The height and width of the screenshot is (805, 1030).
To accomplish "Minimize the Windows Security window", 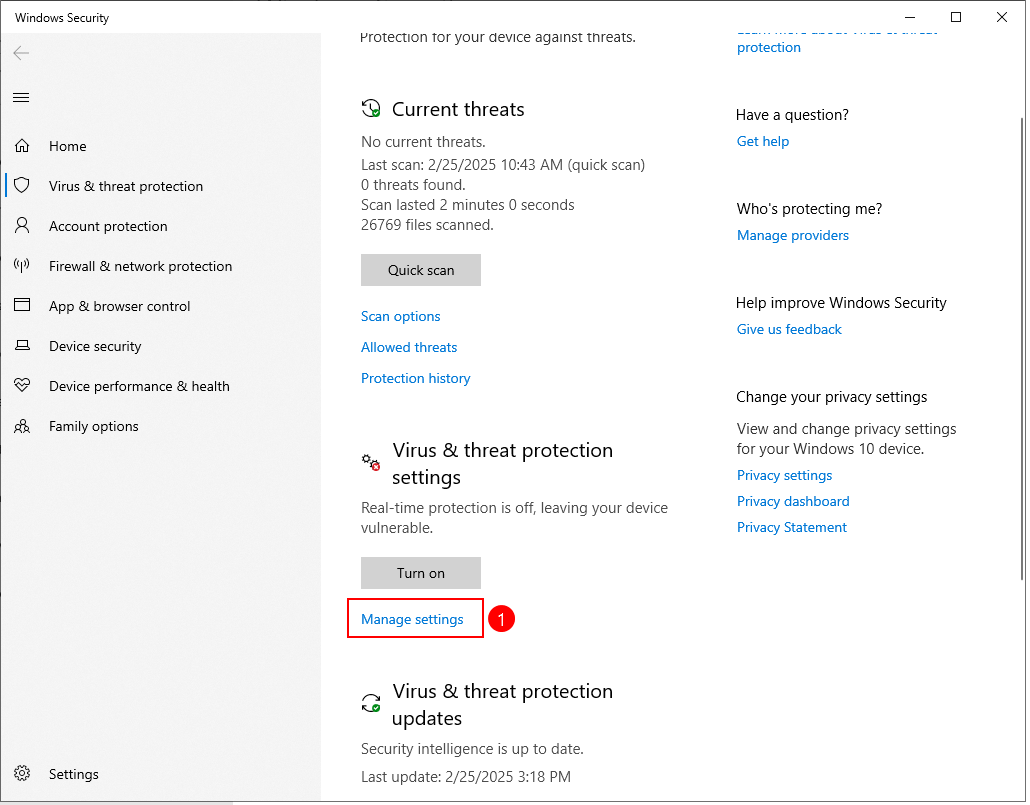I will 910,17.
